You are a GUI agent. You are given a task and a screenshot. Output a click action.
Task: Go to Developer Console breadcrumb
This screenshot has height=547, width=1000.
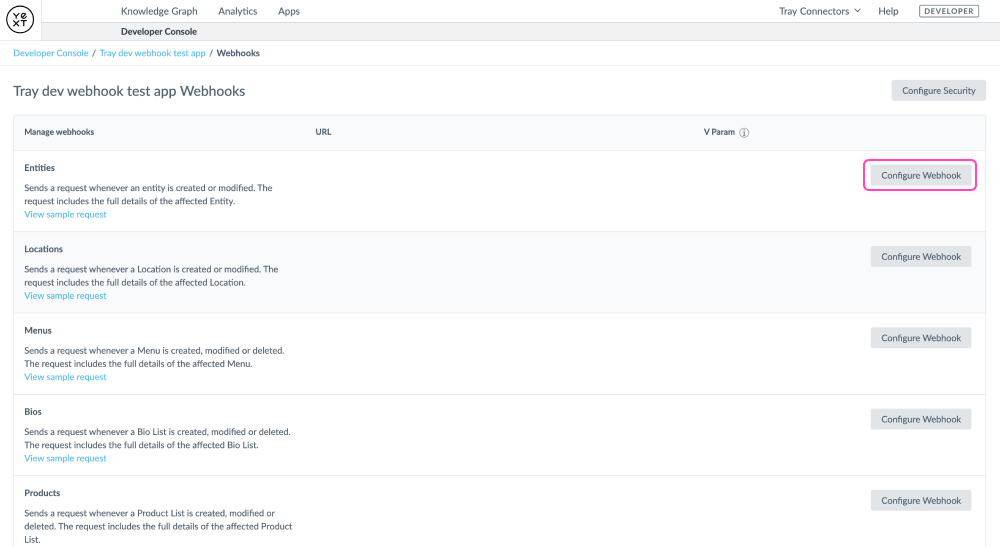(50, 53)
